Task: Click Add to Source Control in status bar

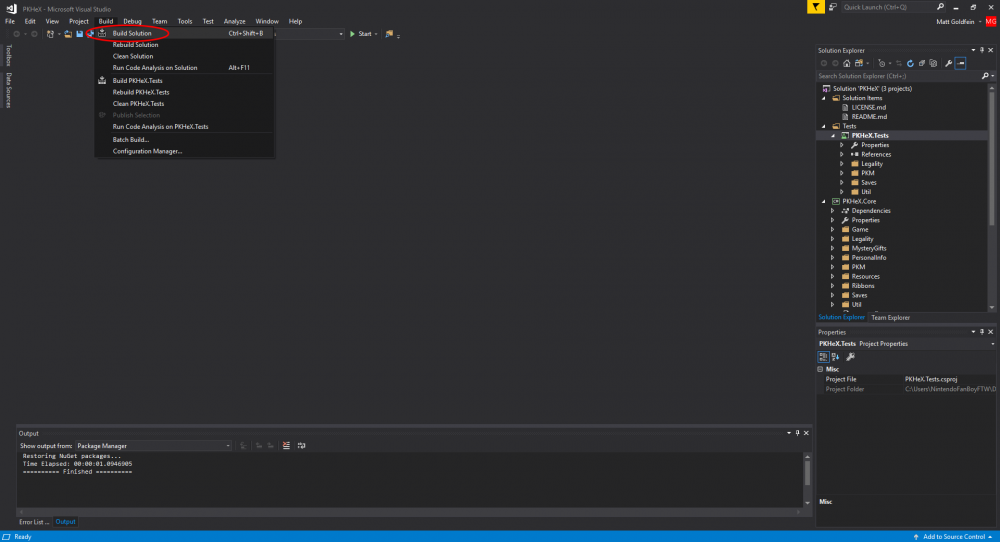Action: tap(956, 537)
